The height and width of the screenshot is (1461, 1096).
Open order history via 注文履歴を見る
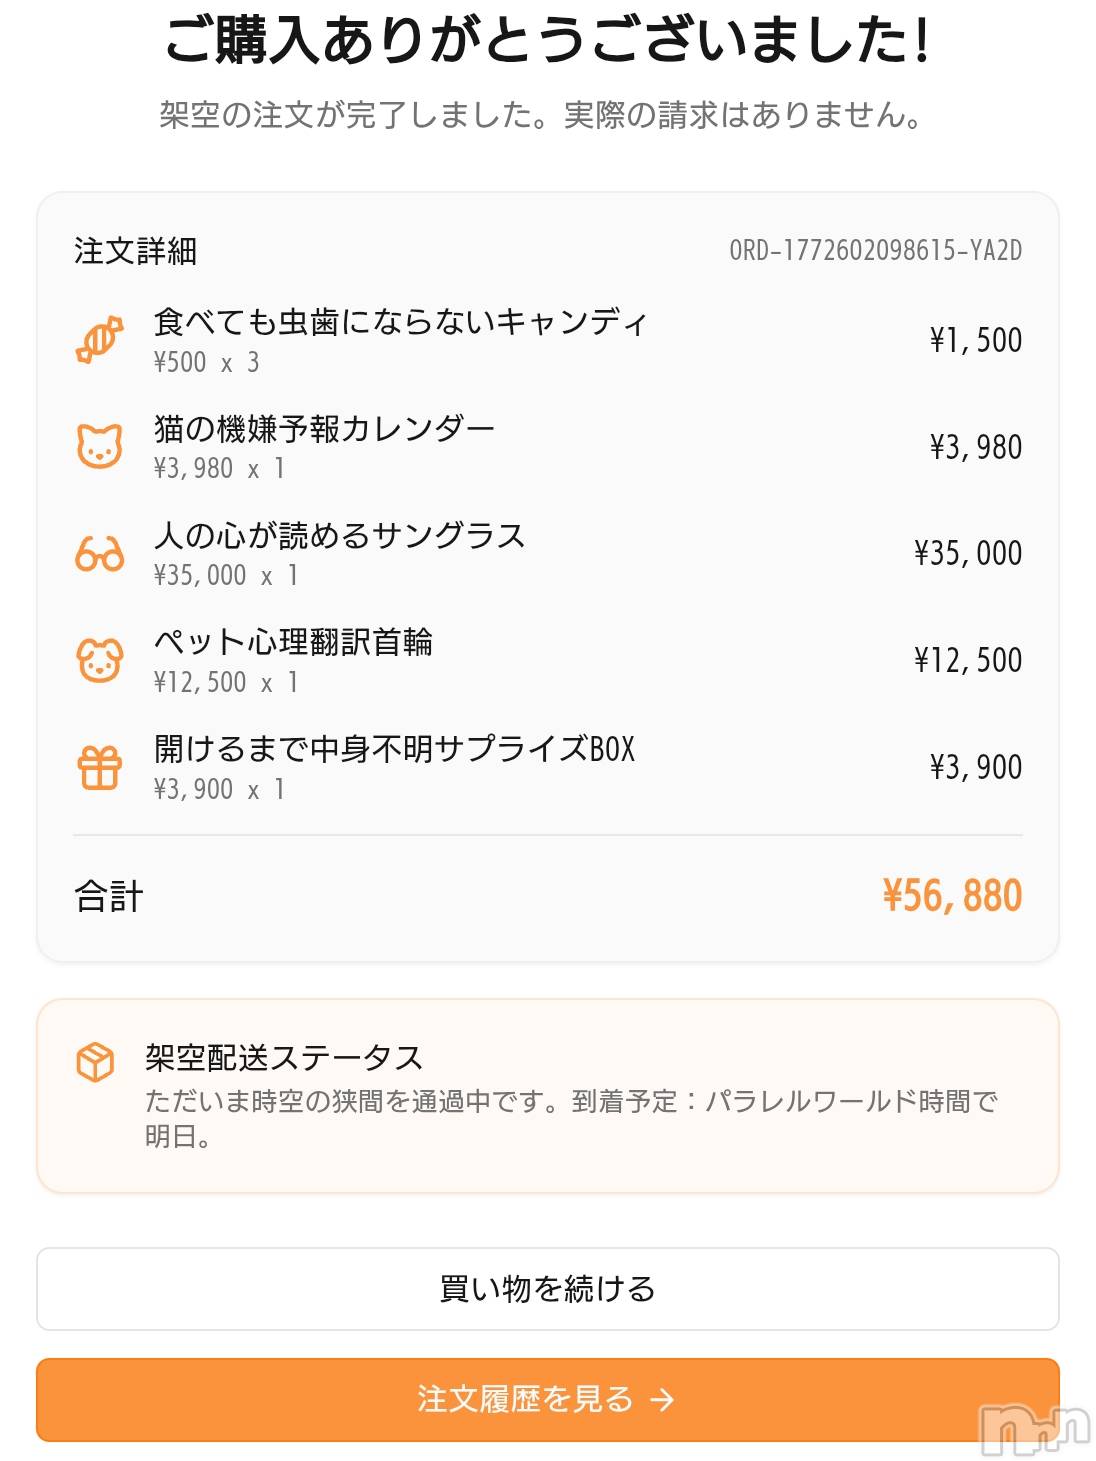(x=525, y=1399)
